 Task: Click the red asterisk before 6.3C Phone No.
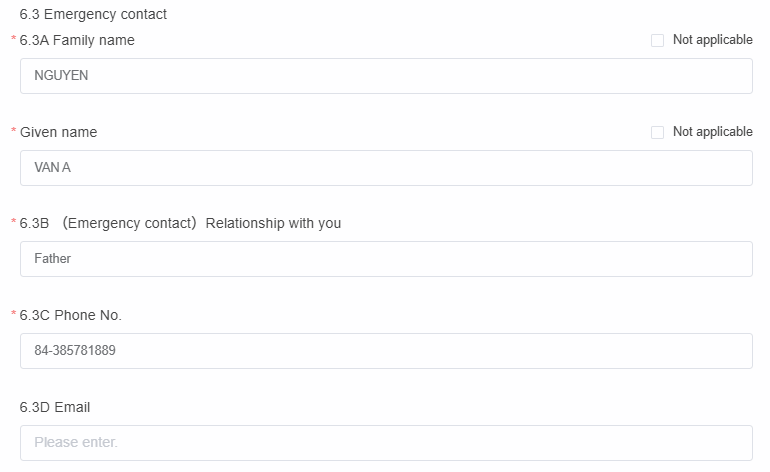14,316
